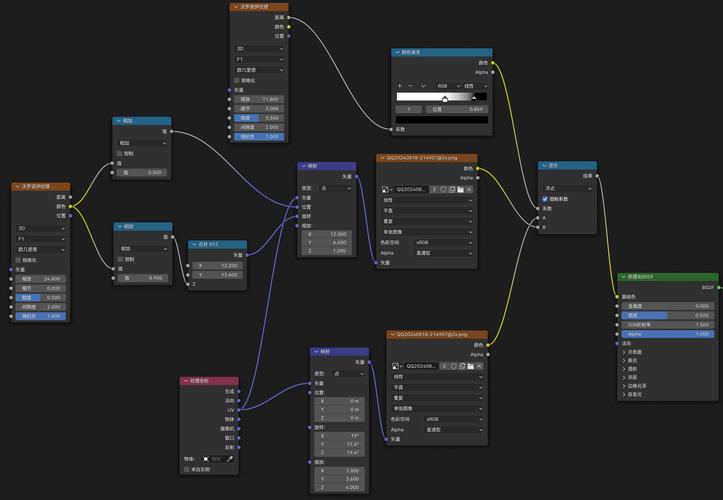This screenshot has height=500, width=723.
Task: Open image browser icon in lower image texture node
Action: [396, 366]
